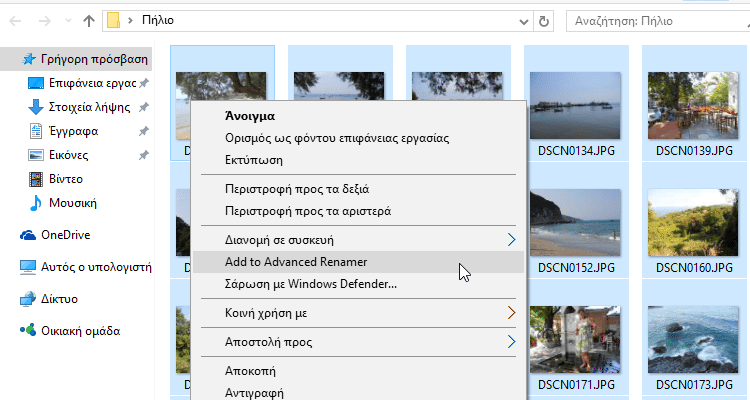Image resolution: width=750 pixels, height=400 pixels.
Task: Choose Περιστροφή προς τα αριστερά
Action: pyautogui.click(x=358, y=211)
